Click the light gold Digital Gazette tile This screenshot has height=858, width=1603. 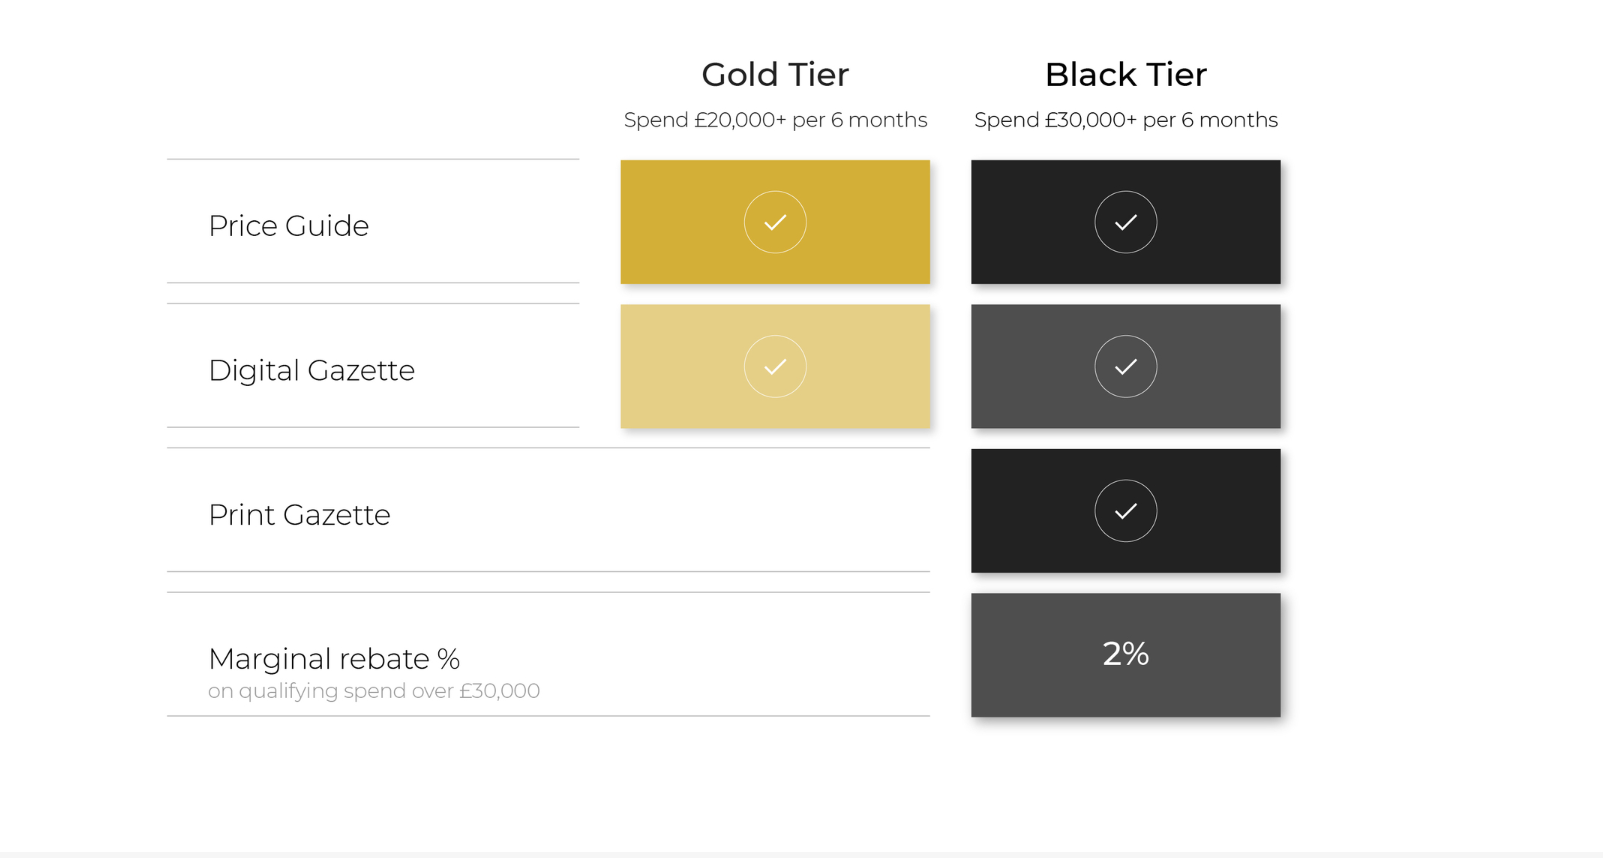[x=775, y=366]
